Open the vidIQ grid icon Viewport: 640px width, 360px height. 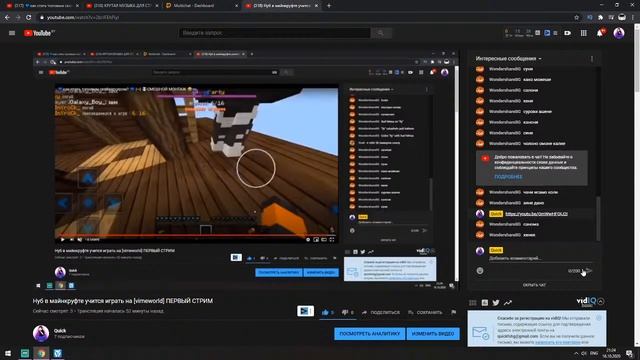pos(473,303)
